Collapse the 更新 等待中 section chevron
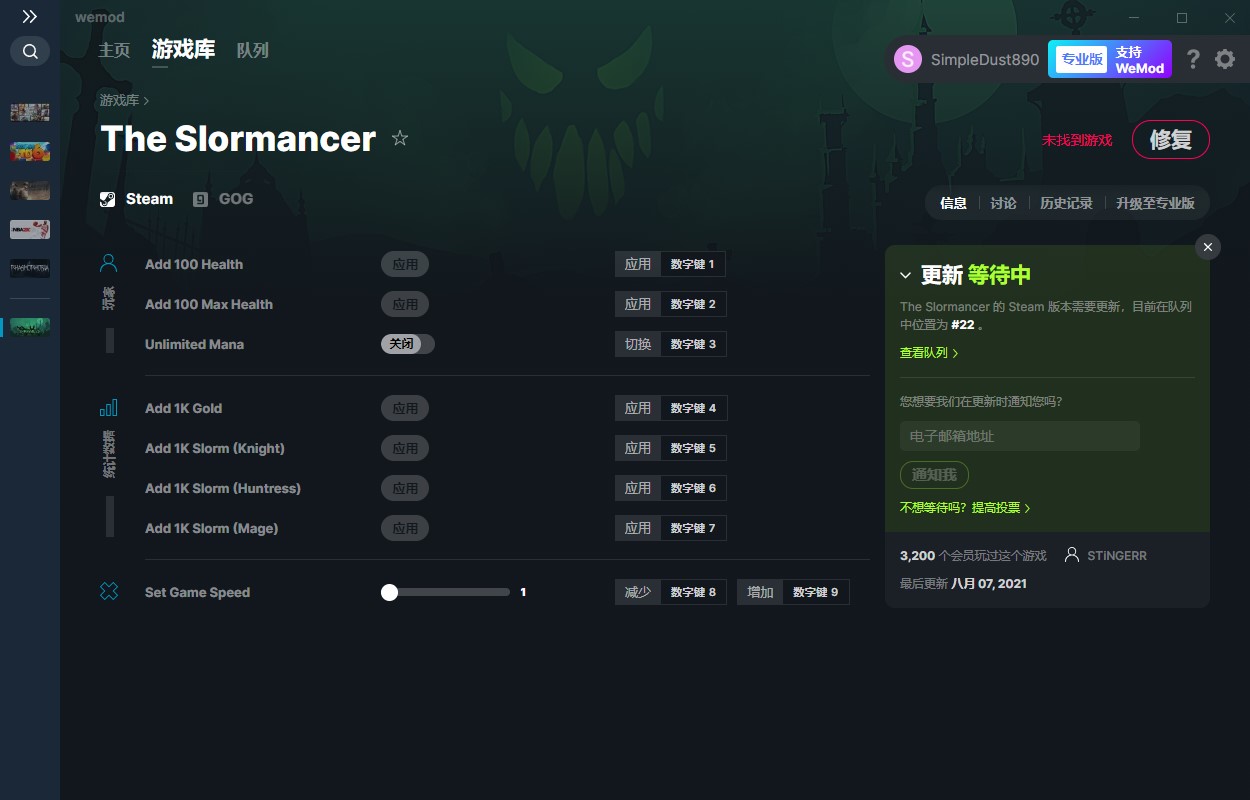Screen dimensions: 1250x800 (905, 275)
